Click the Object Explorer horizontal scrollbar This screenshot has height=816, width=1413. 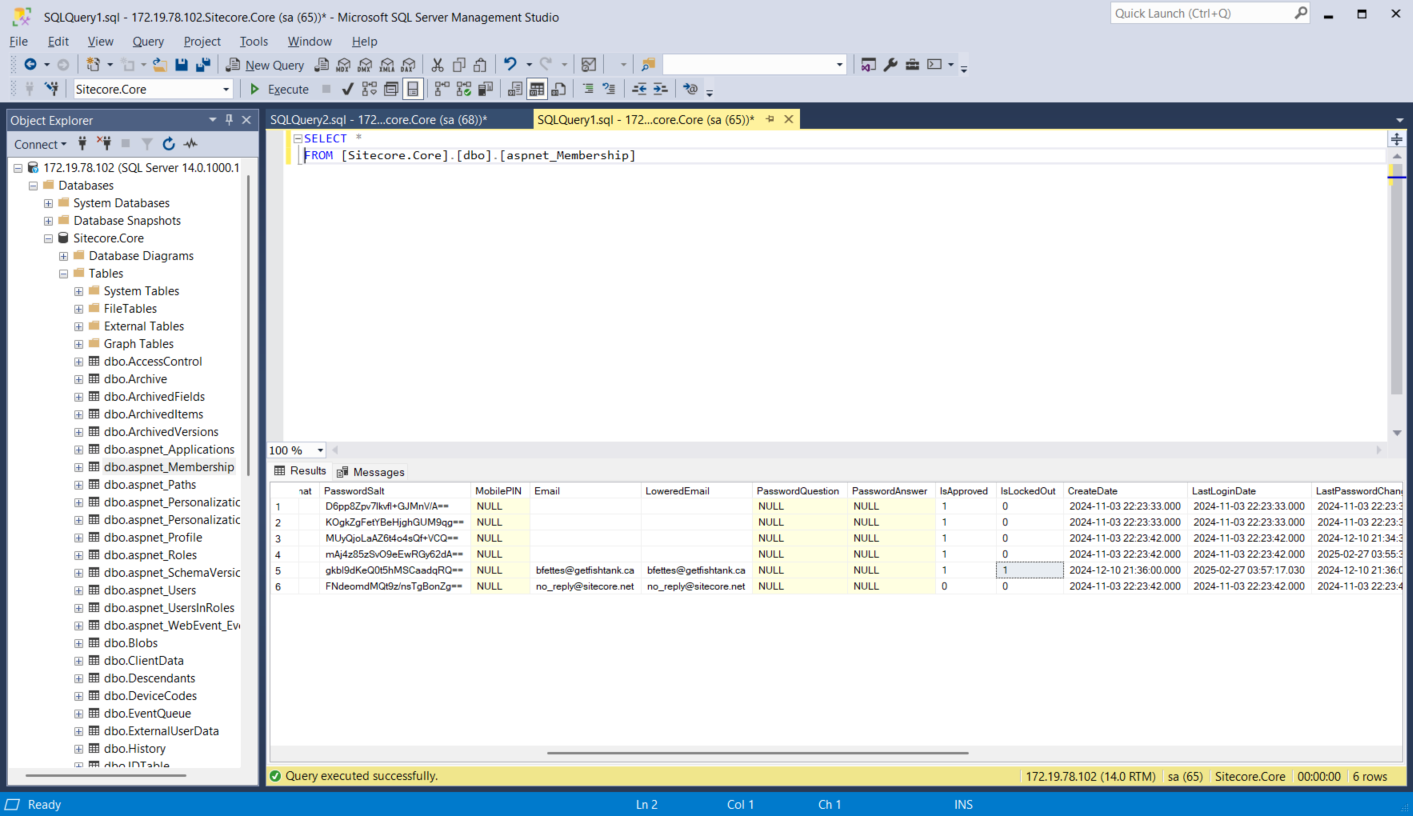tap(105, 776)
